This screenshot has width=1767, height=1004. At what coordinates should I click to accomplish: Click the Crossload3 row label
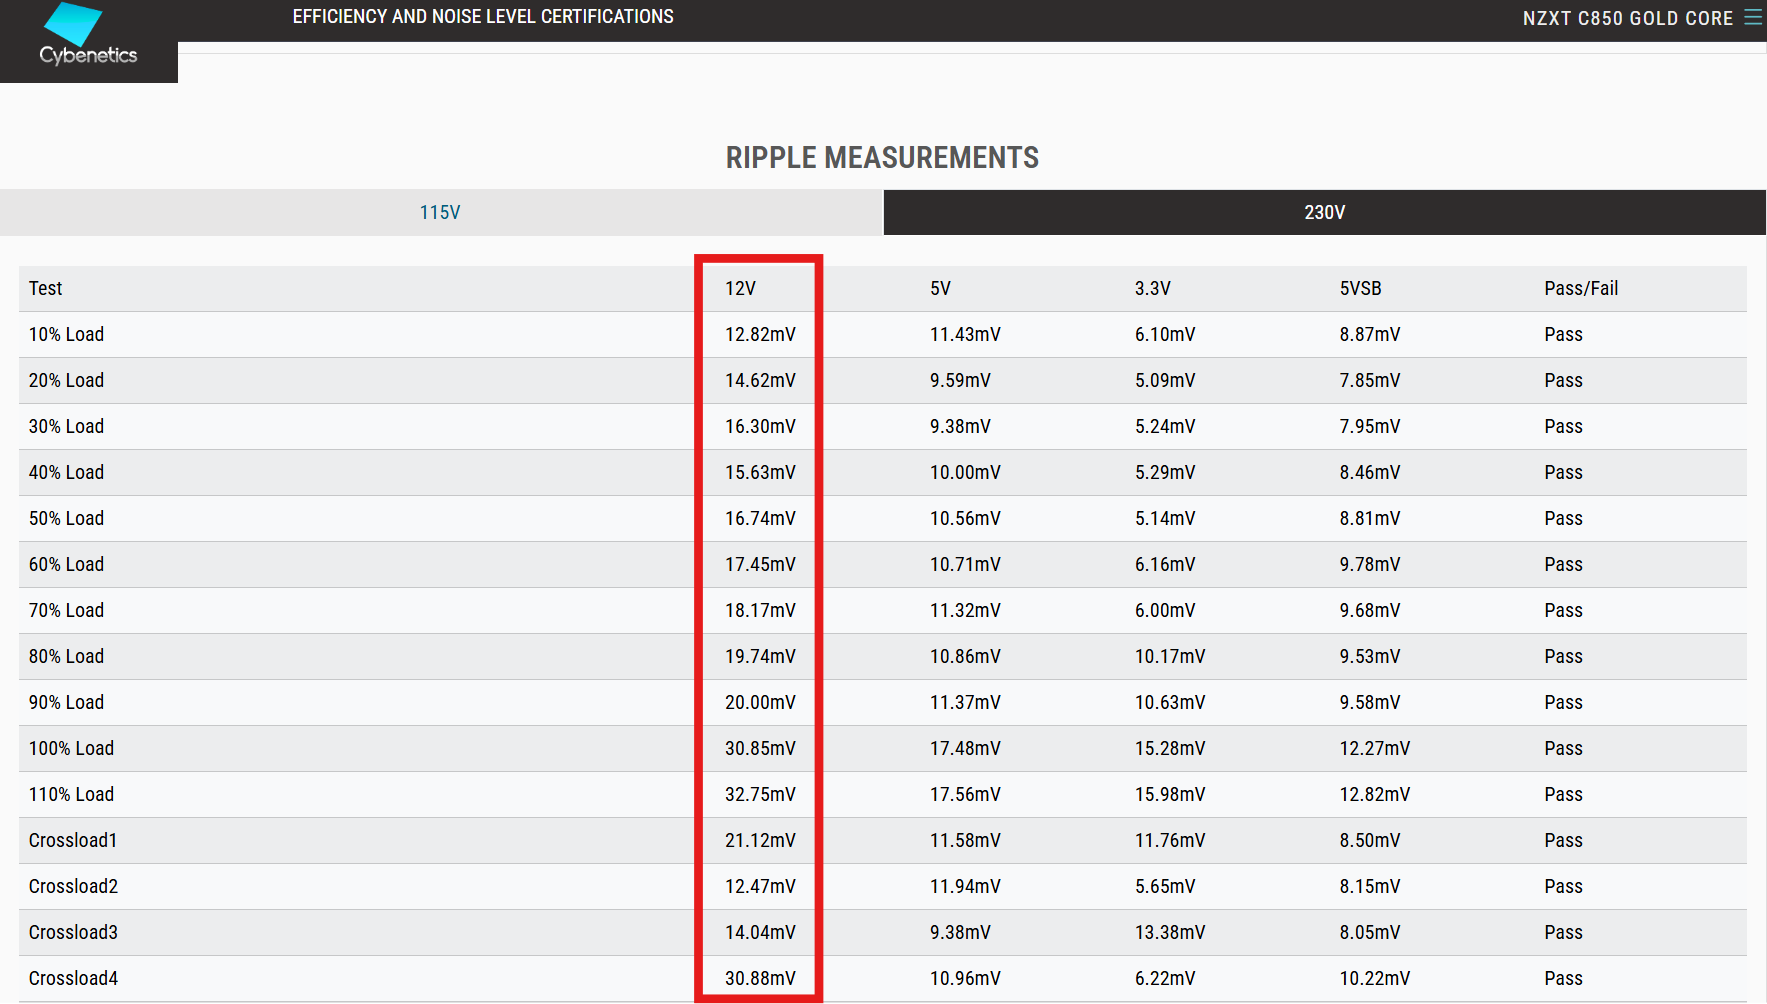(73, 932)
